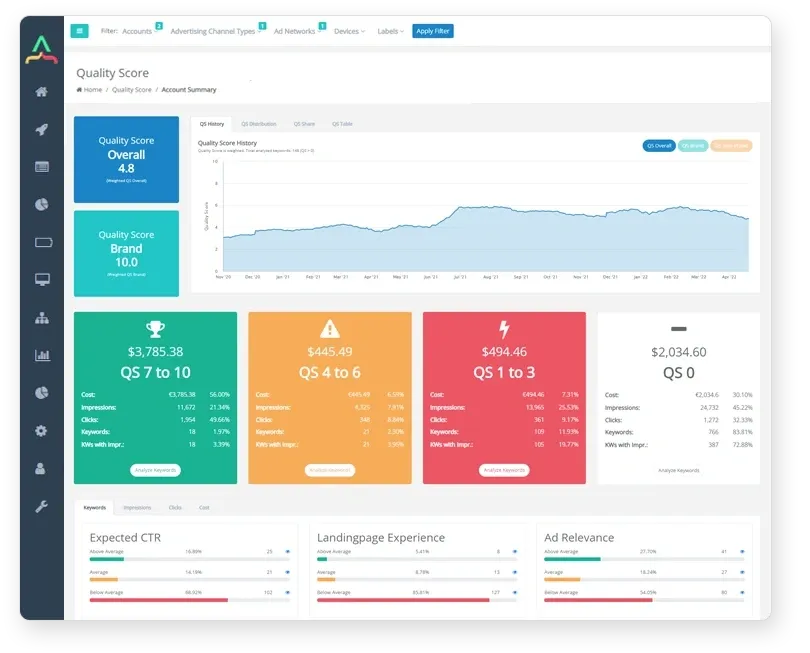The width and height of the screenshot is (810, 653).
Task: Go to Home via the breadcrumb link
Action: click(92, 90)
